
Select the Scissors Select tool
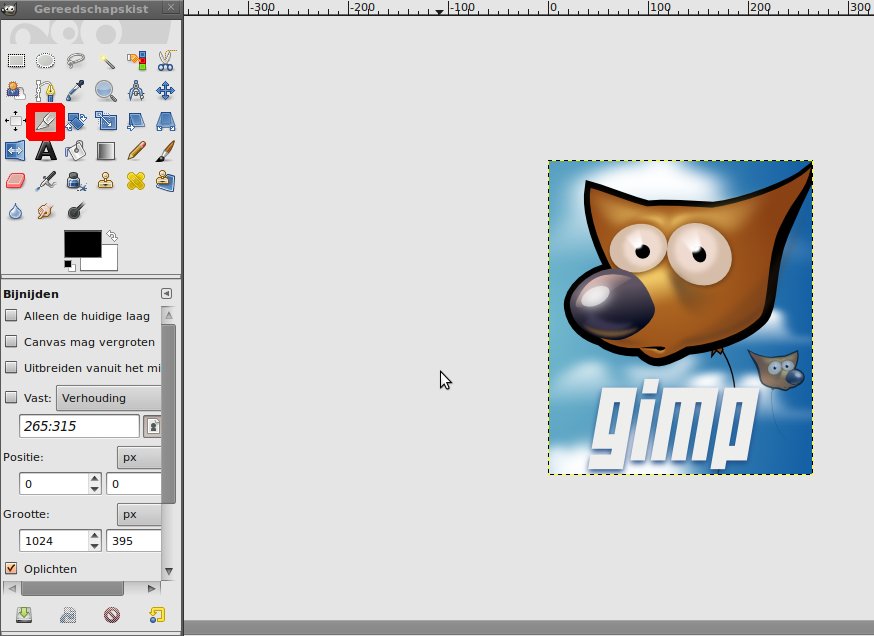(166, 60)
